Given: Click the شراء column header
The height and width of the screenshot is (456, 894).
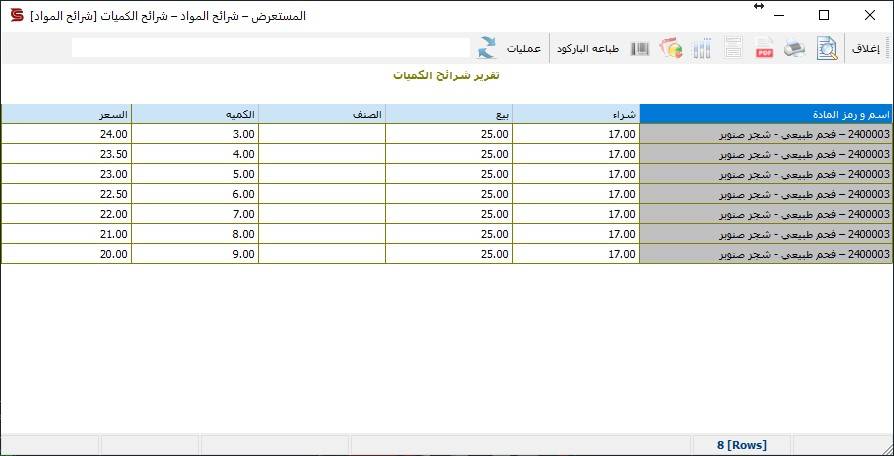Looking at the screenshot, I should [x=576, y=114].
